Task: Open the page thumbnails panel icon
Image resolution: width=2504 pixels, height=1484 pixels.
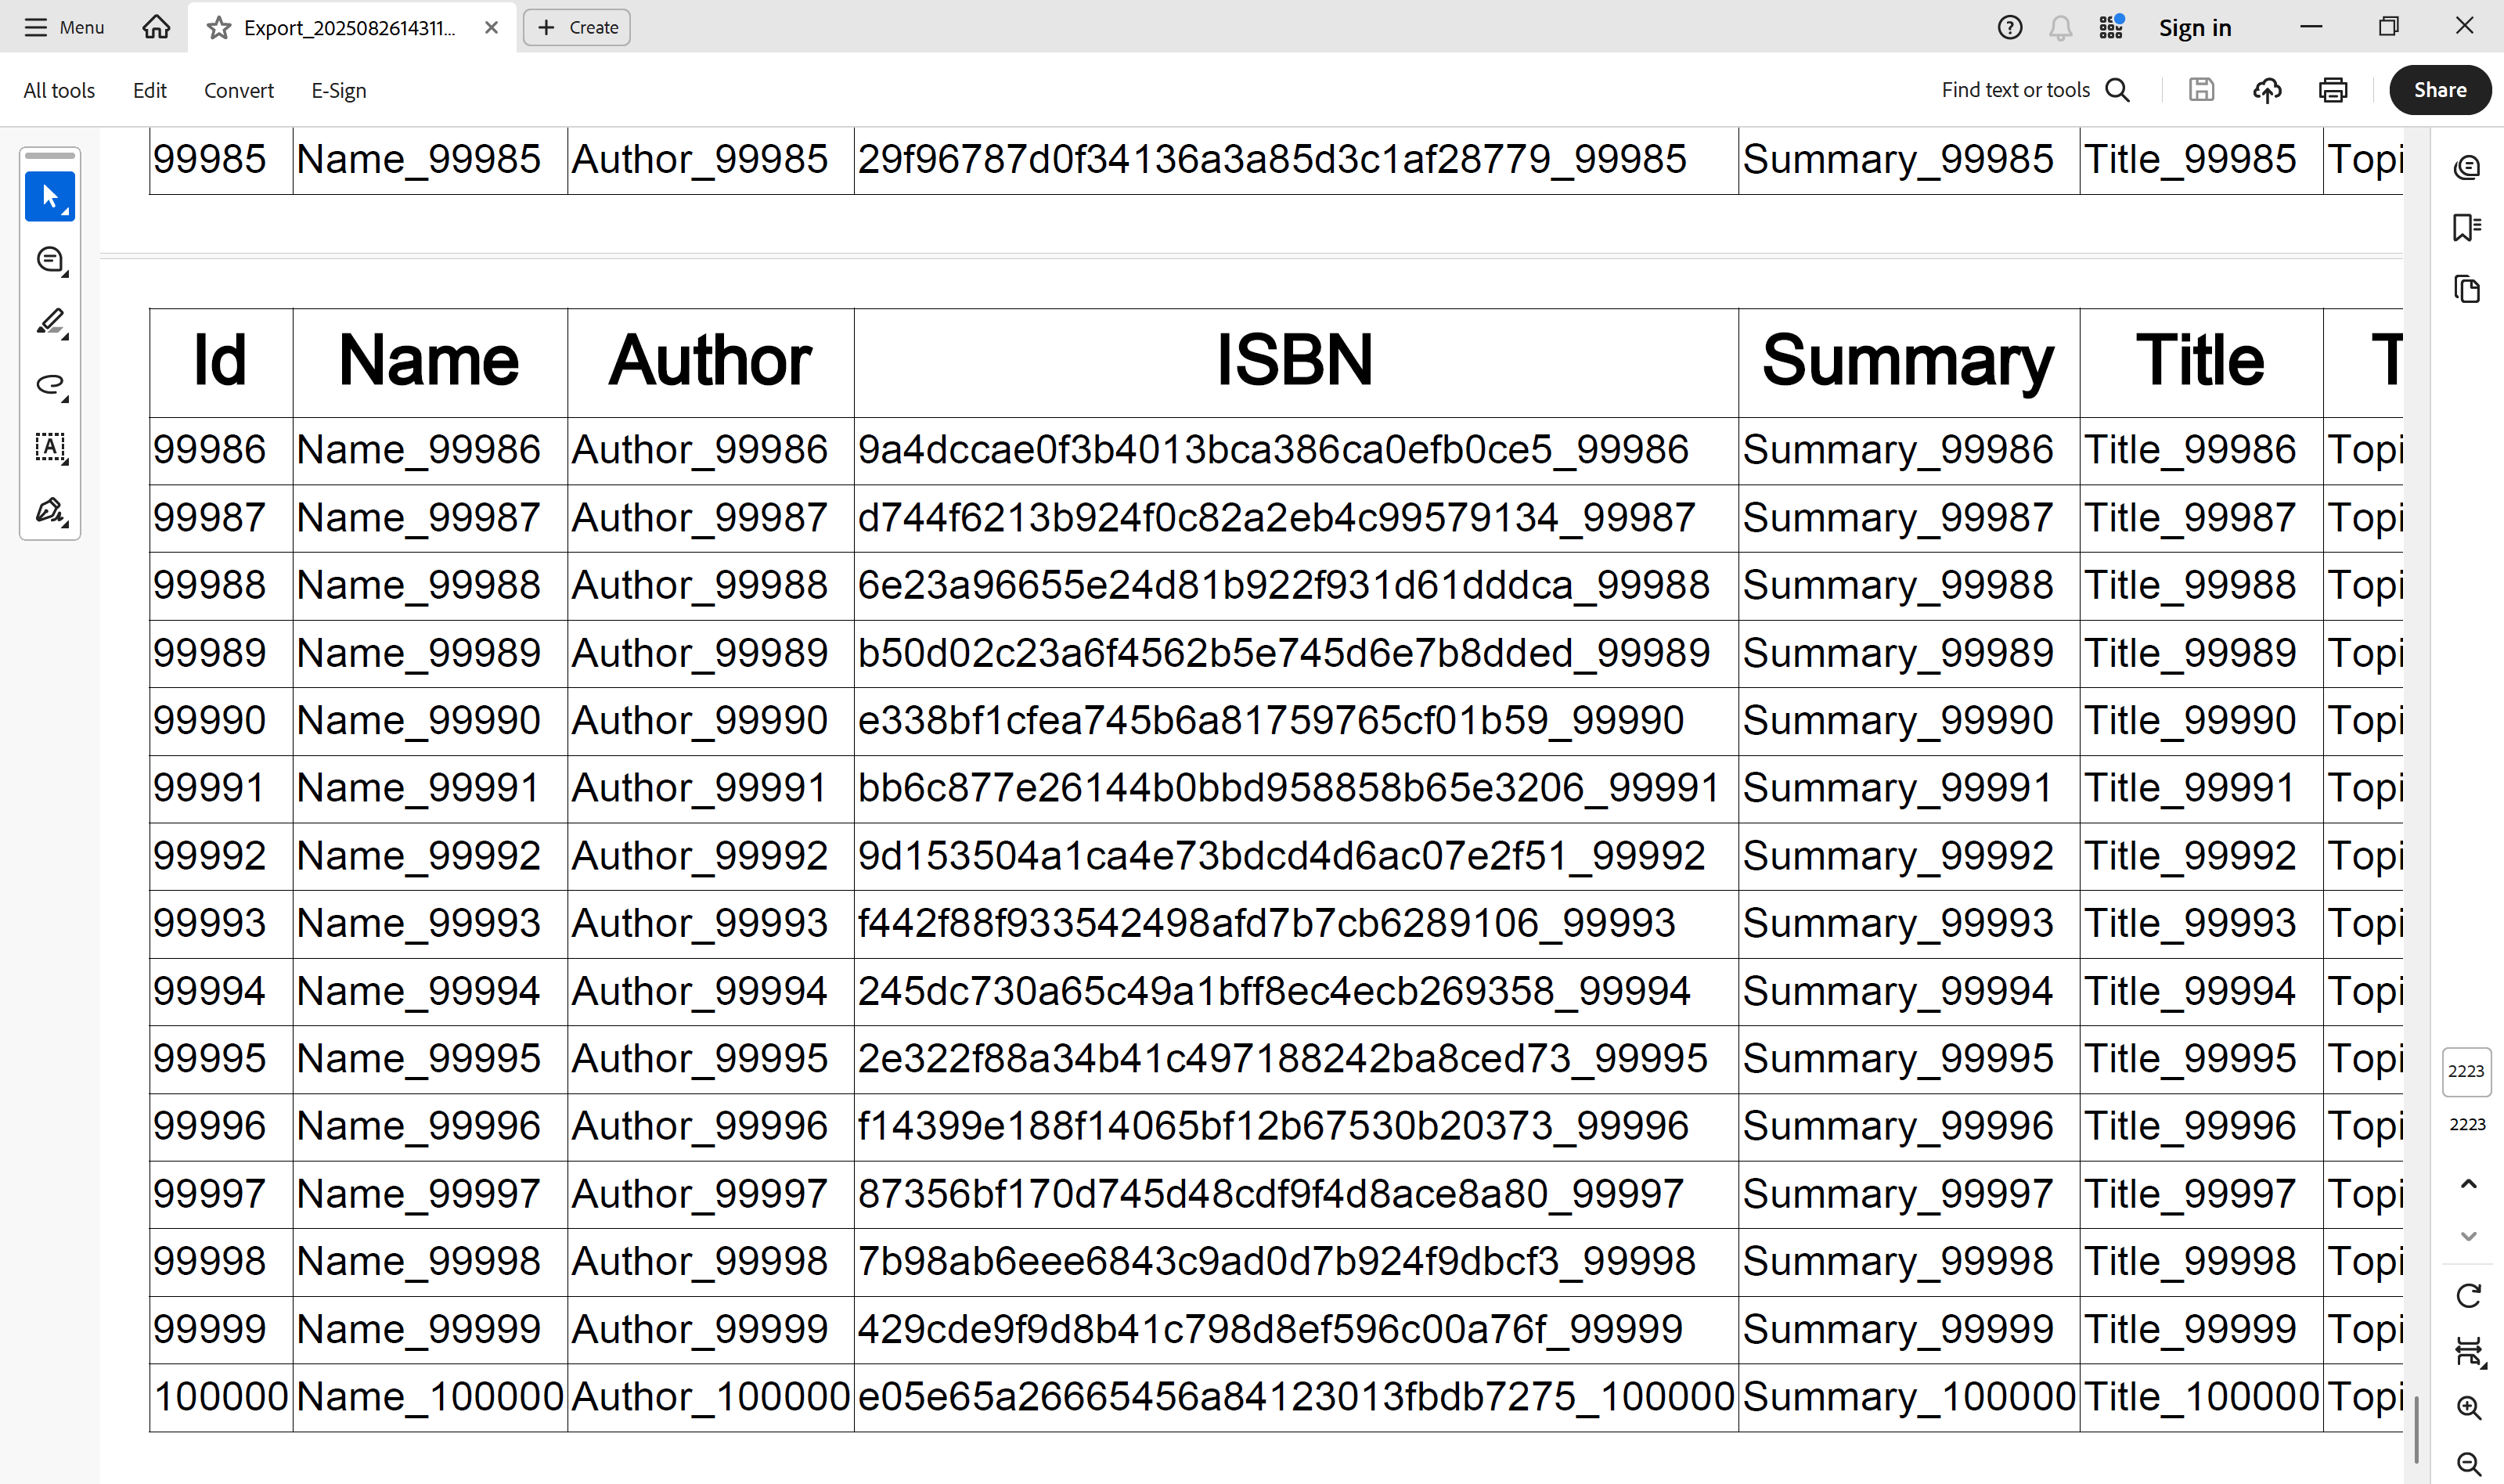Action: click(2466, 290)
